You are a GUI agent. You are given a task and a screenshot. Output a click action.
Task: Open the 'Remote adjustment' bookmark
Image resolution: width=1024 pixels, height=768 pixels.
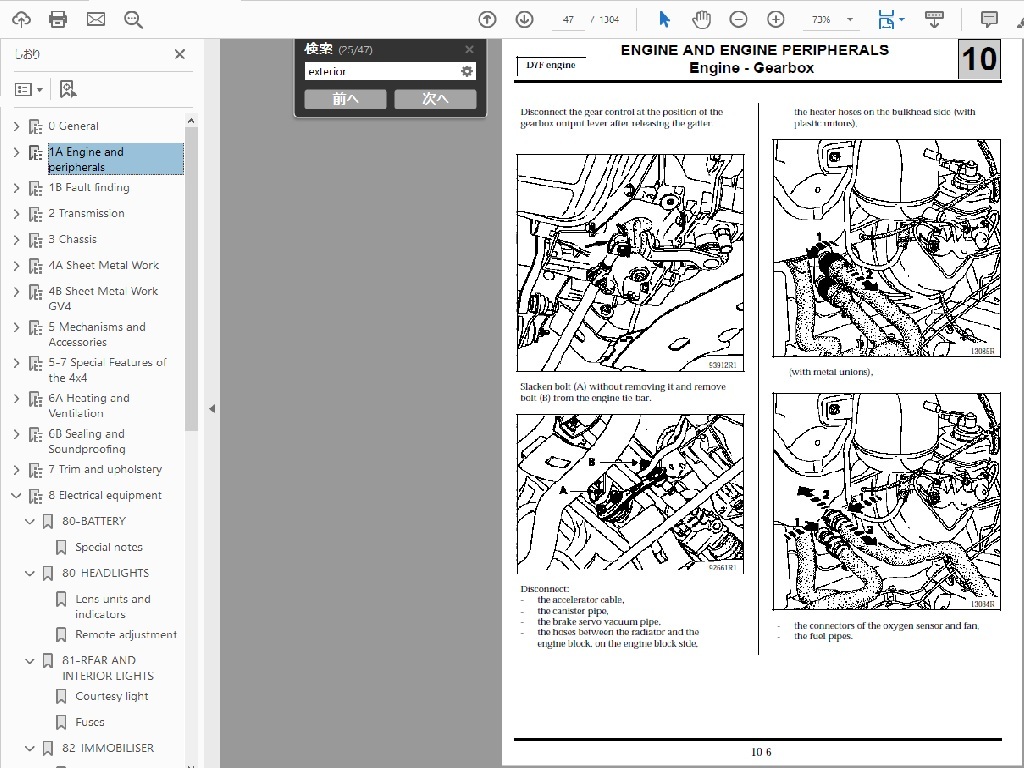click(126, 635)
